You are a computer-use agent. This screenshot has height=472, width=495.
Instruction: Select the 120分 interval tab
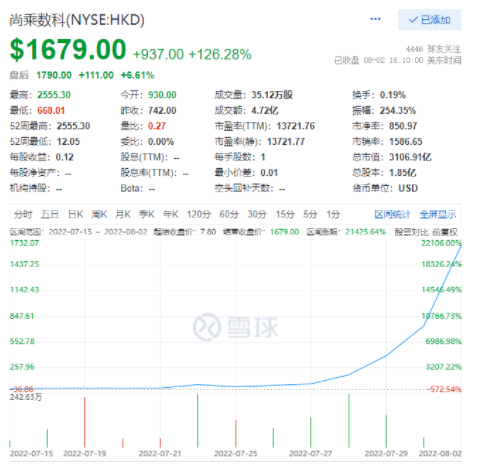(x=199, y=214)
